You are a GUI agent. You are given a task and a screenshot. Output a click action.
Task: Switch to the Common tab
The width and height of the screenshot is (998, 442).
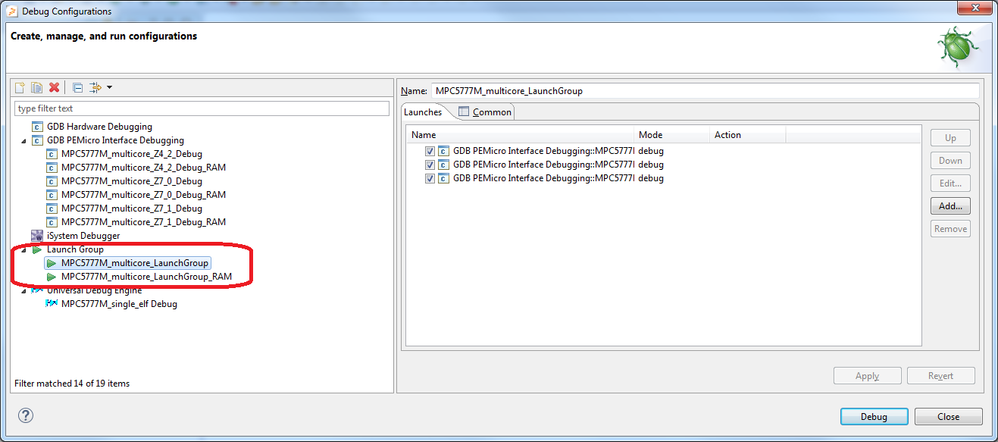[485, 112]
